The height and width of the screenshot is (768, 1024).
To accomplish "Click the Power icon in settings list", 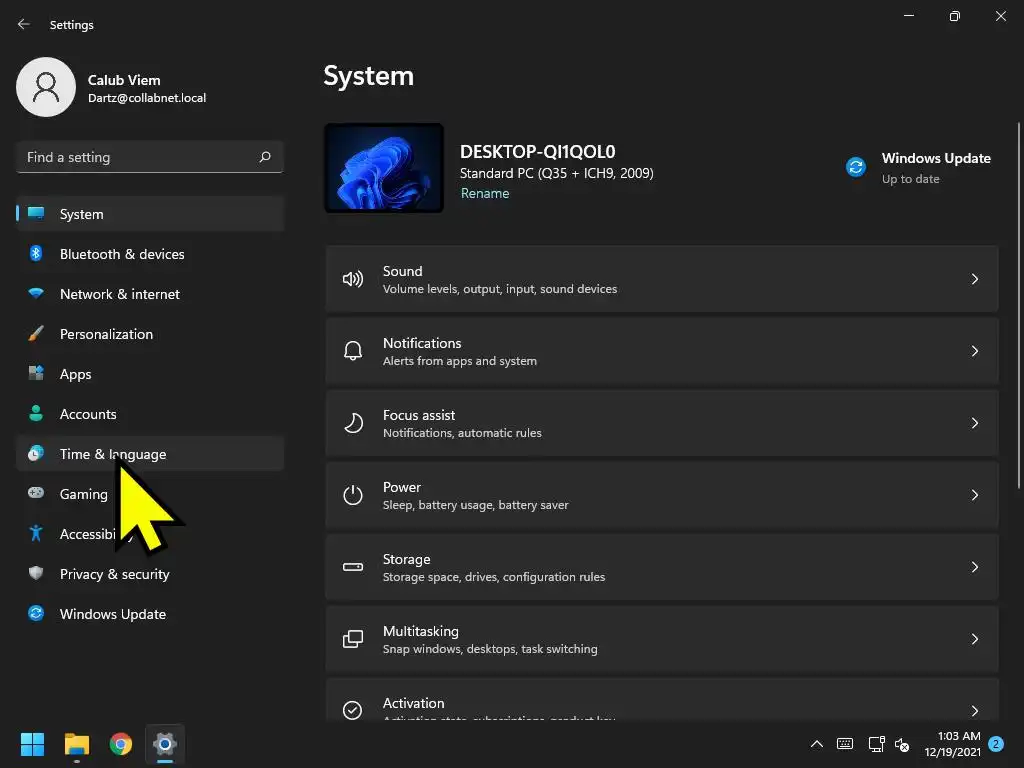I will [x=353, y=495].
